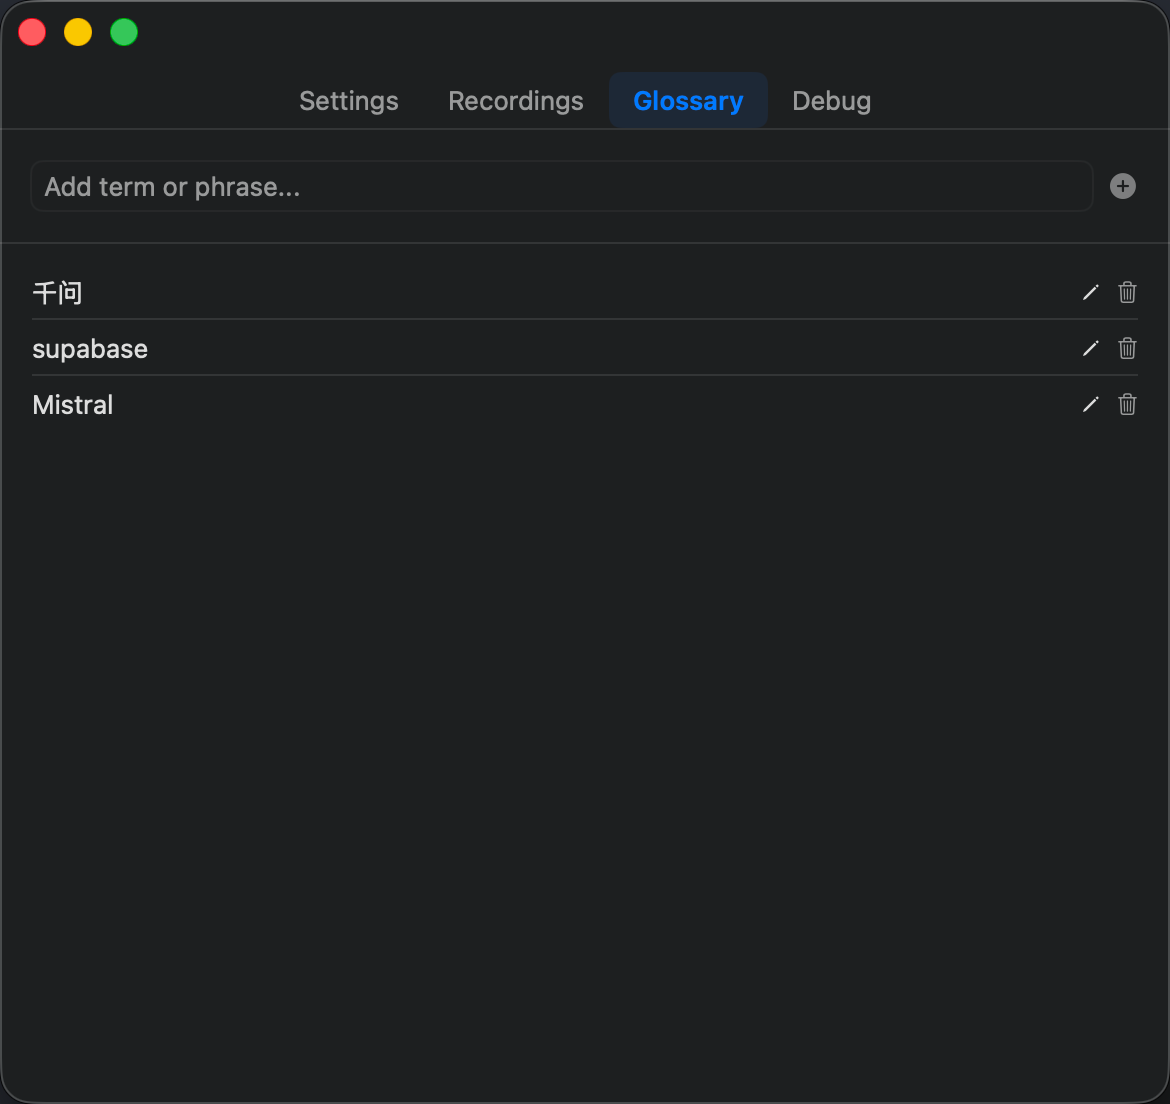Focus the Add term or phrase field

click(x=560, y=187)
